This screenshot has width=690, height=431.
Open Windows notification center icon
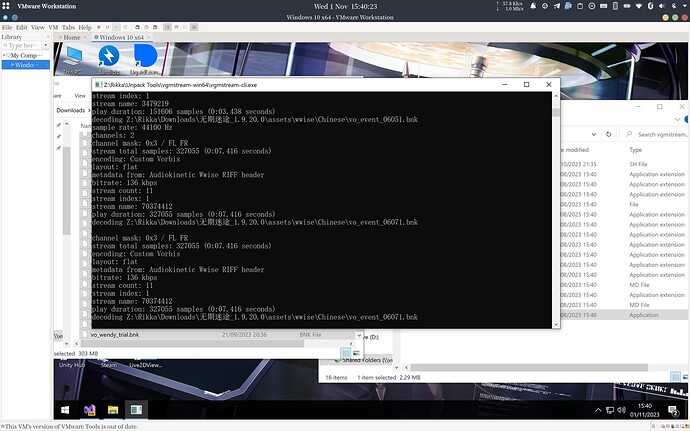pyautogui.click(x=673, y=410)
